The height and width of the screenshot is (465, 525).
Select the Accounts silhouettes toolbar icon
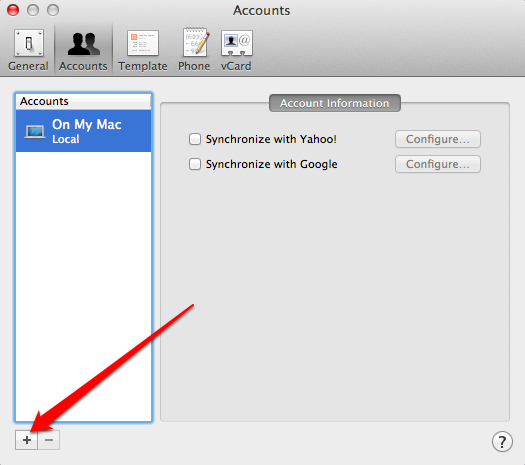pyautogui.click(x=83, y=44)
